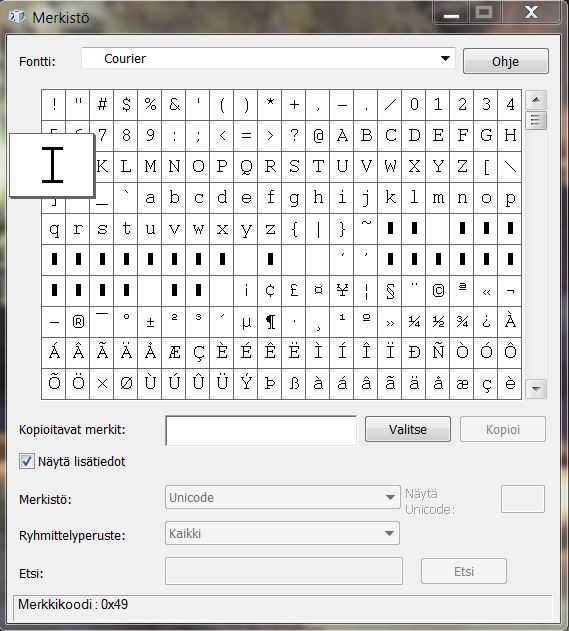The width and height of the screenshot is (569, 631).
Task: Select the lowercase g character
Action: pos(294,198)
